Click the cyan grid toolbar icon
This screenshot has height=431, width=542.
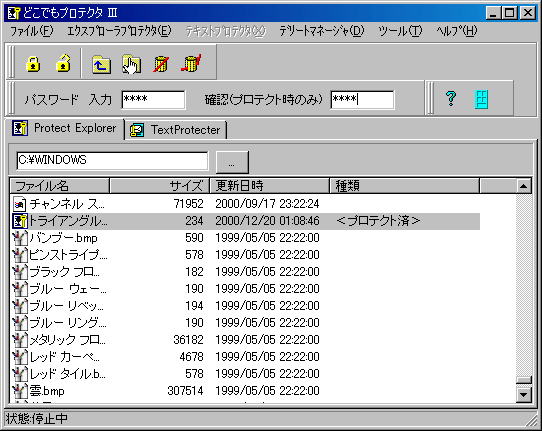point(482,100)
